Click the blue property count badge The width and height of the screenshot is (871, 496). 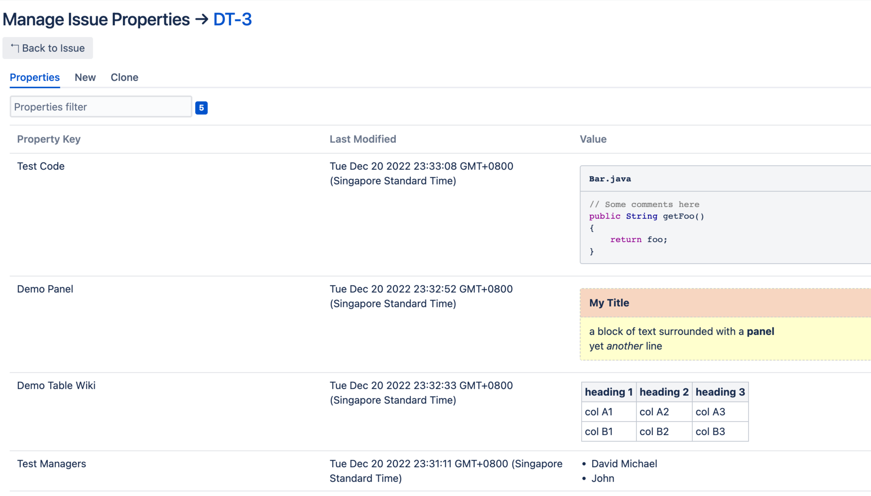(x=201, y=107)
